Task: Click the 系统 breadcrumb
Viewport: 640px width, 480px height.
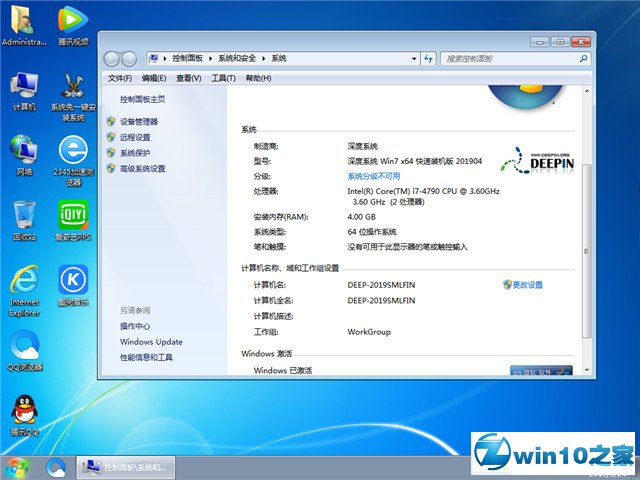Action: click(x=279, y=58)
